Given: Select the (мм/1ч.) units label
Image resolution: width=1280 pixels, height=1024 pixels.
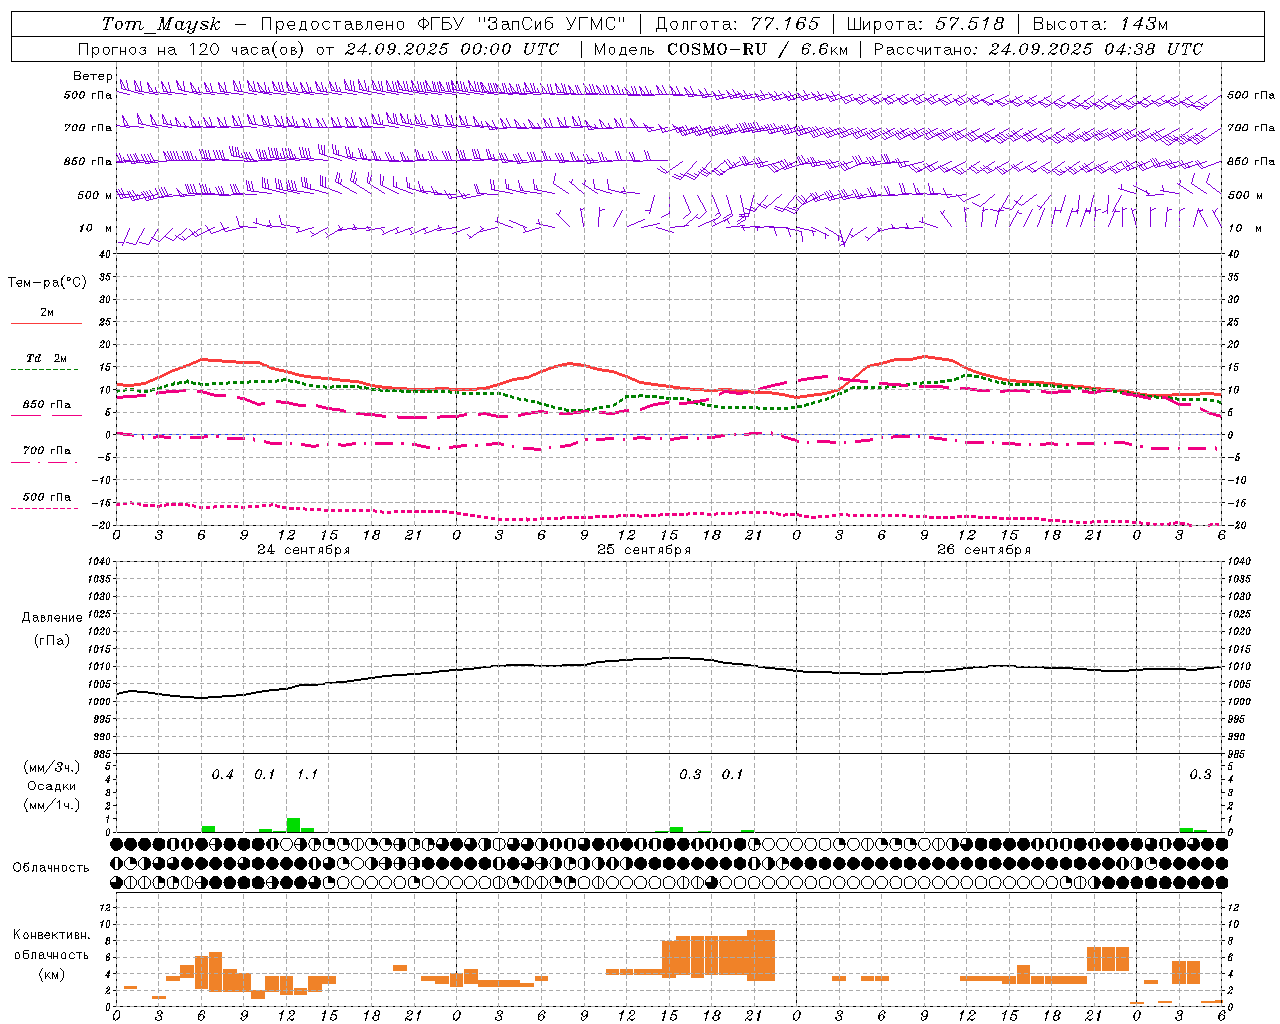Looking at the screenshot, I should coord(51,805).
